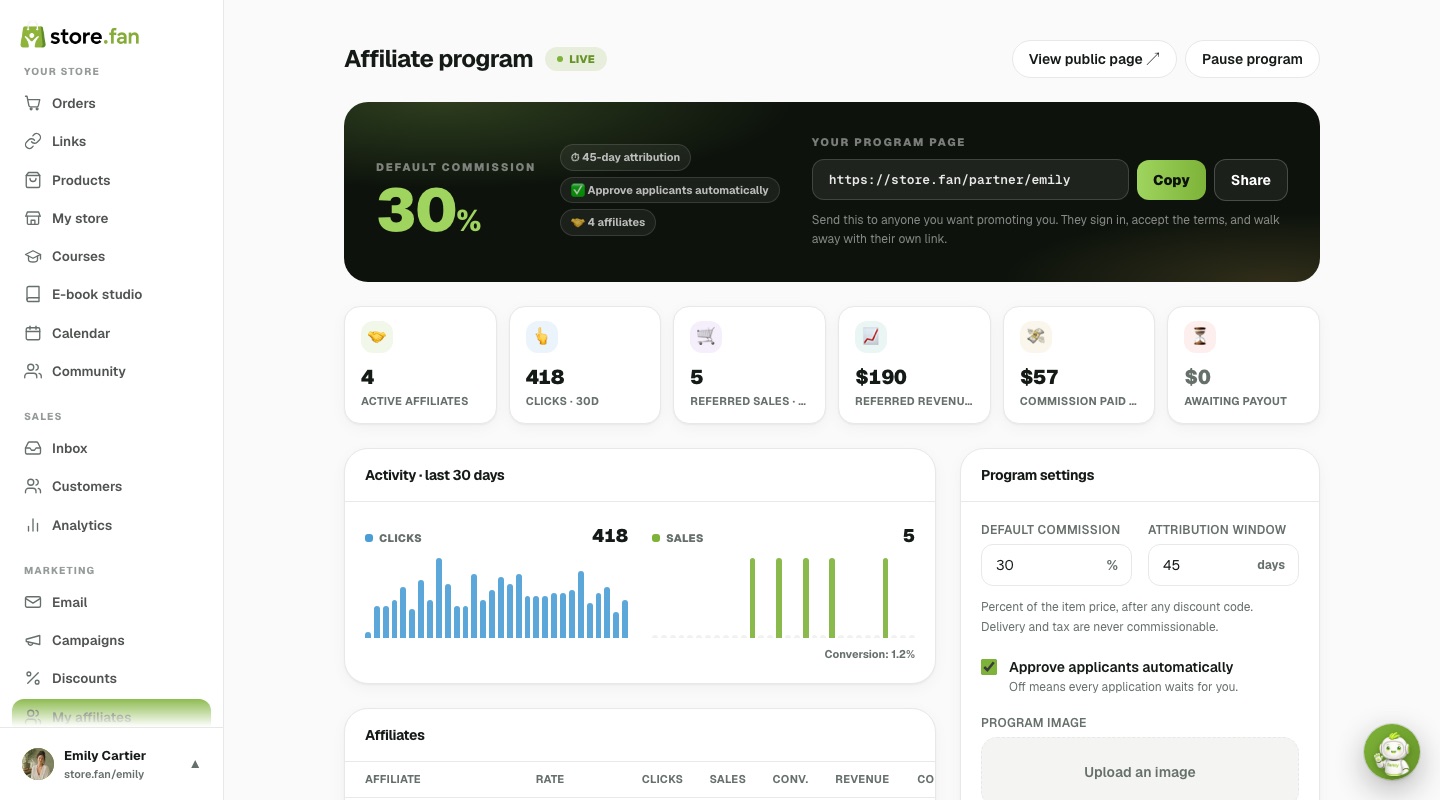Click the Calendar icon in sidebar
The height and width of the screenshot is (800, 1440).
pos(33,333)
